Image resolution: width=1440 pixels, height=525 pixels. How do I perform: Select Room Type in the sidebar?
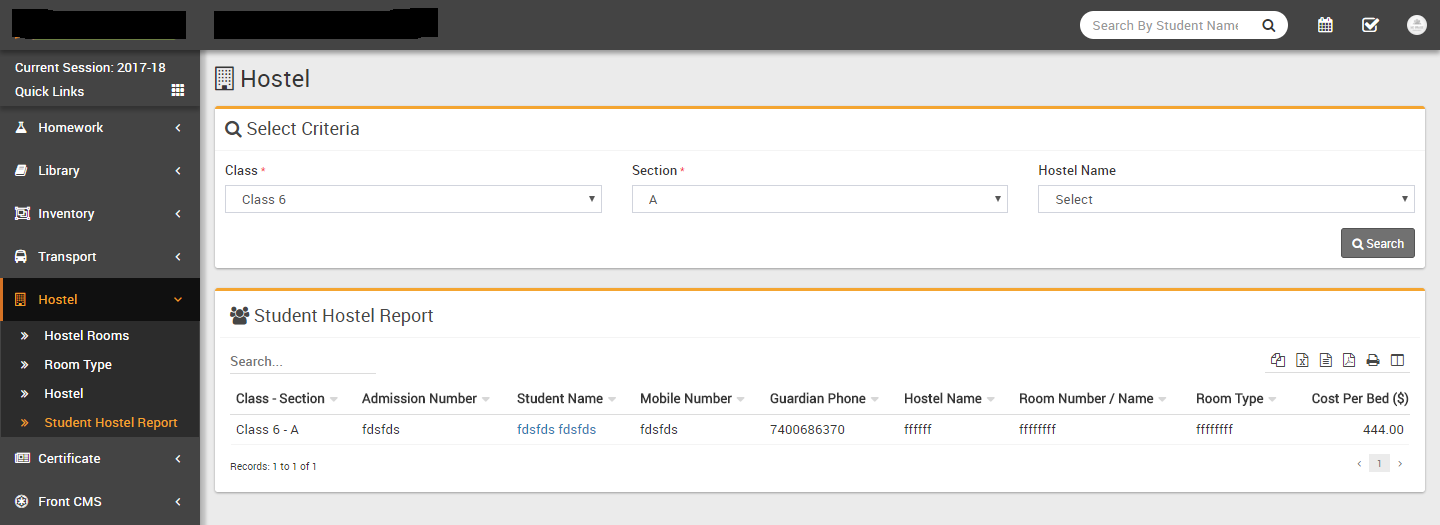[x=78, y=365]
